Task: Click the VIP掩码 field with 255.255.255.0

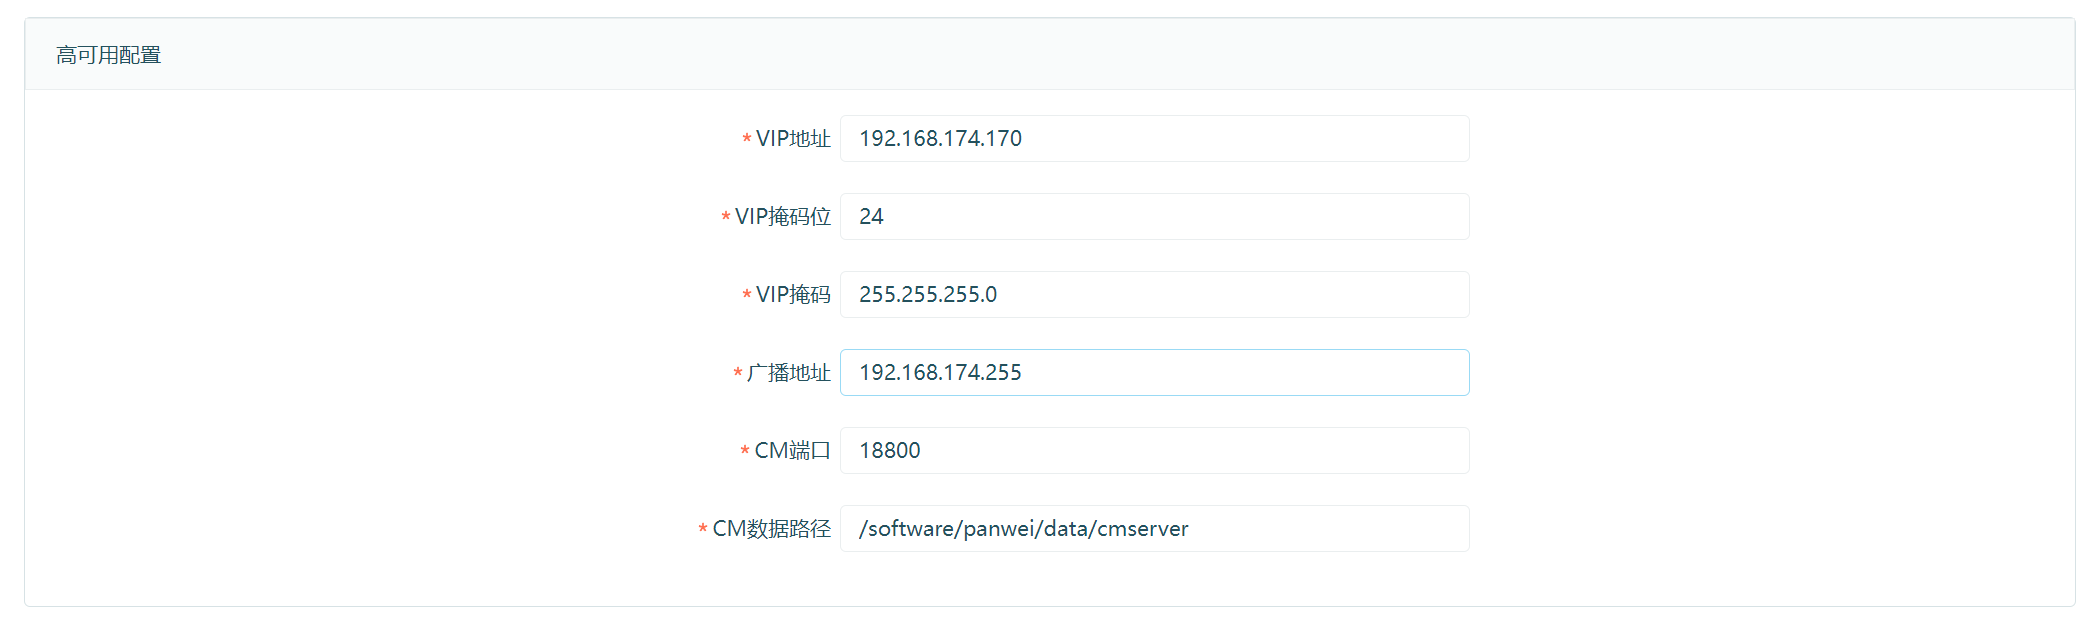Action: click(1154, 295)
